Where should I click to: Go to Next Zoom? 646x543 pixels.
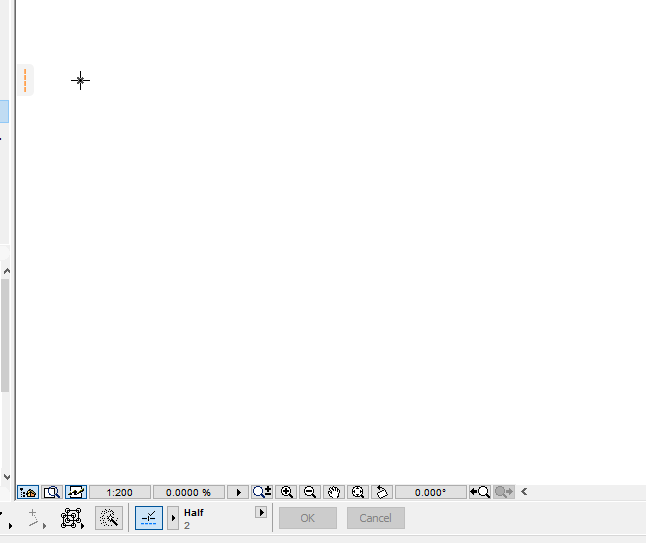tap(504, 492)
